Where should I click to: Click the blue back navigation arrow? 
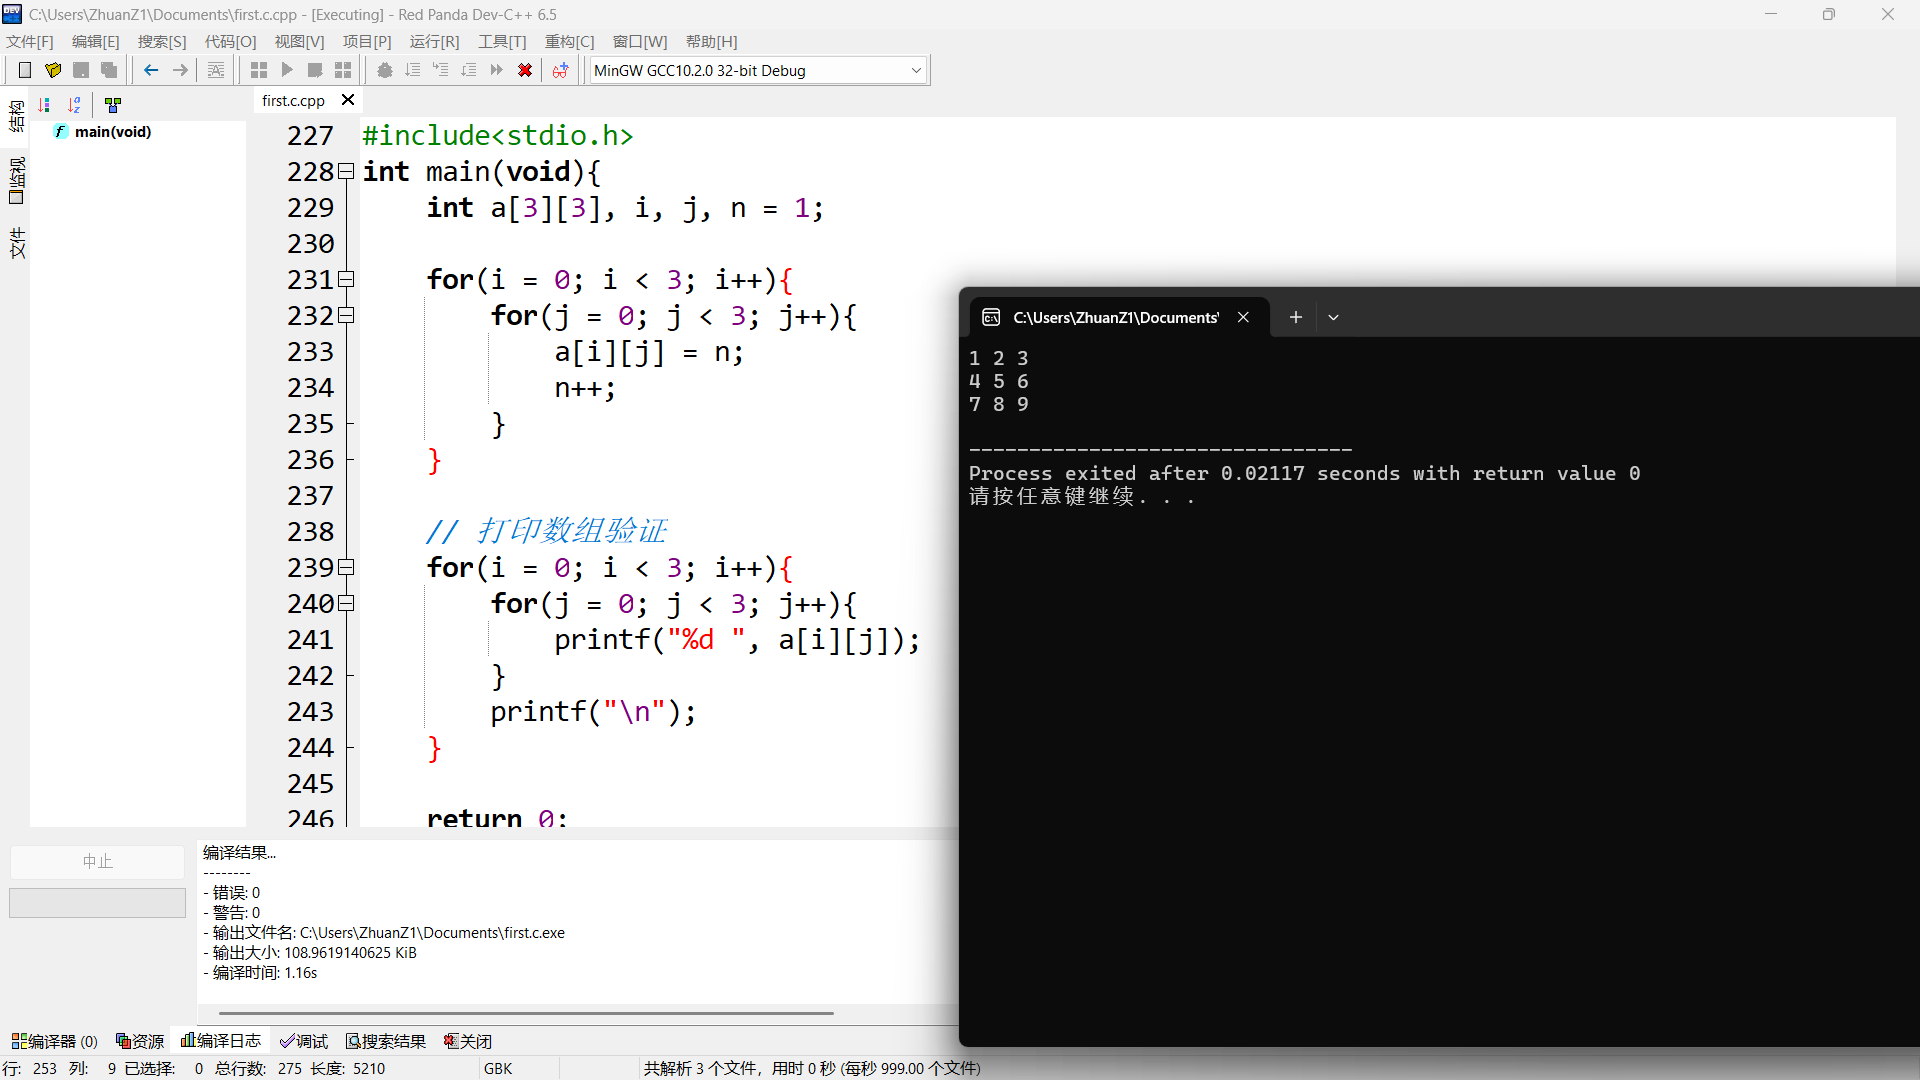(151, 70)
